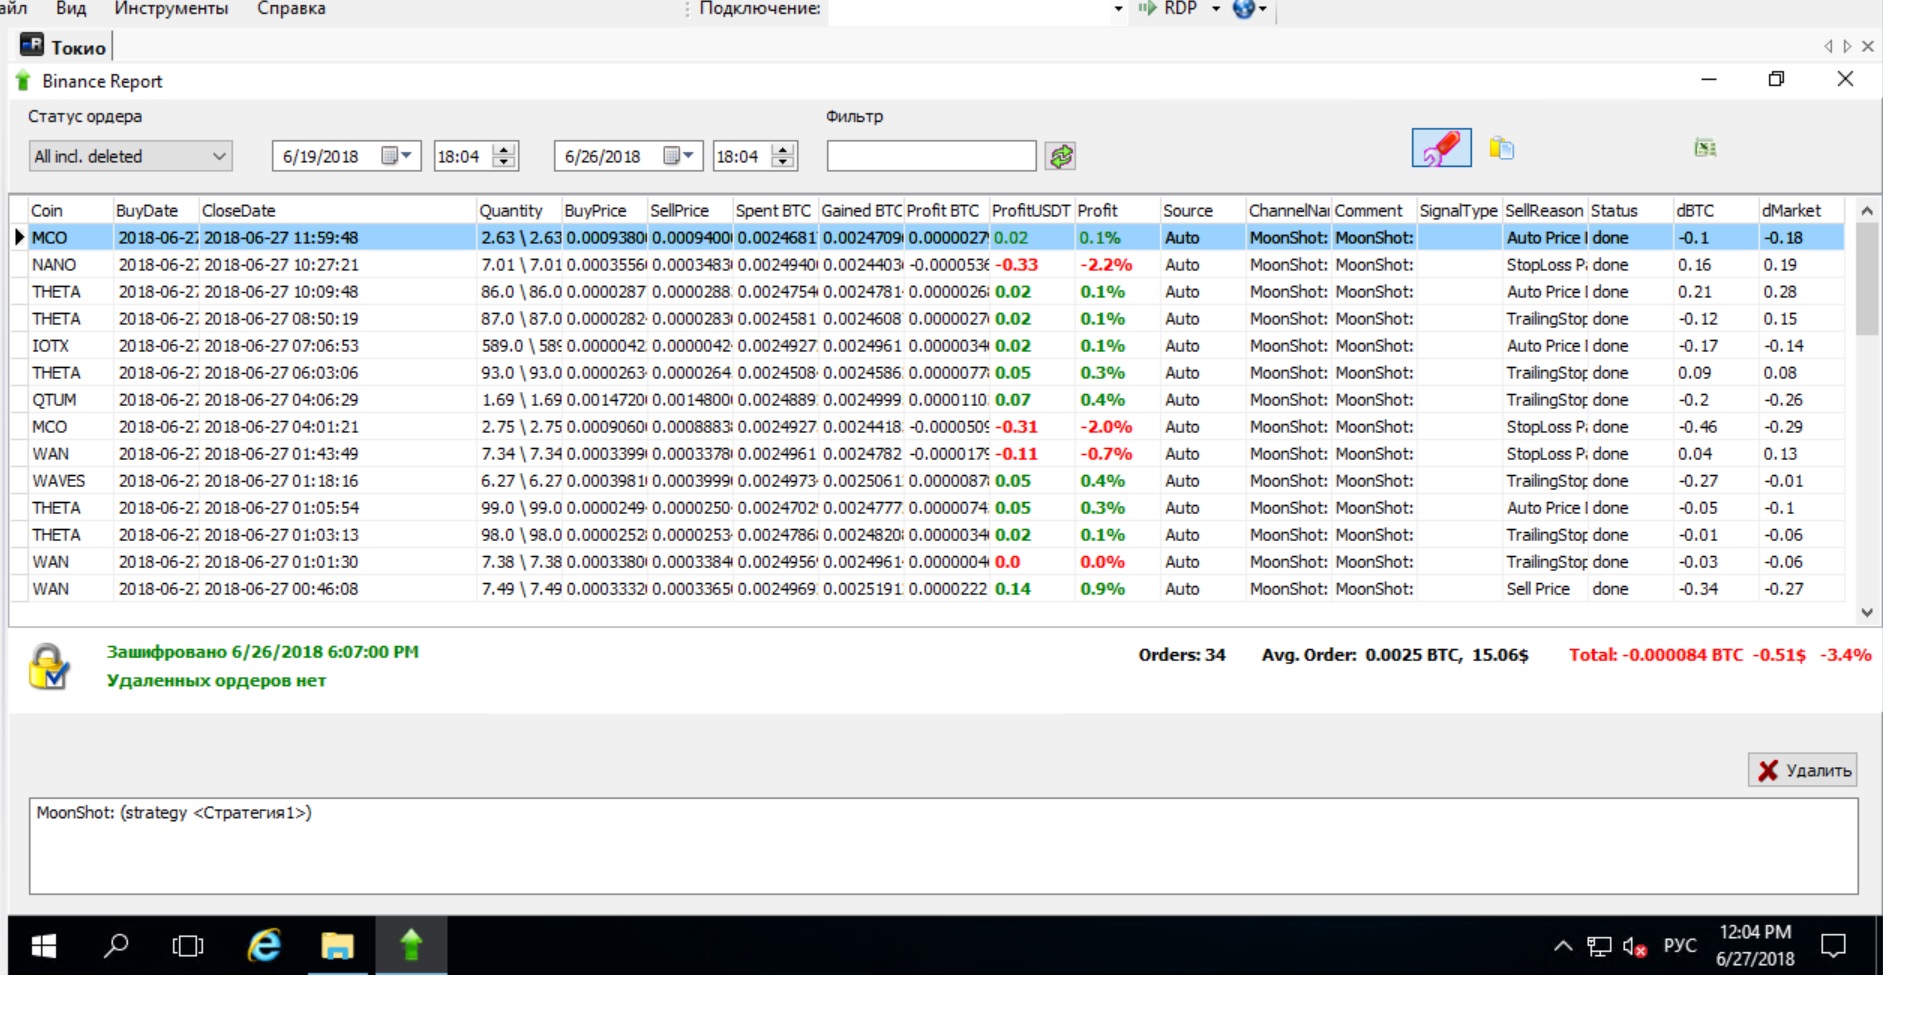This screenshot has width=1920, height=1020.
Task: Open File Explorer from the taskbar
Action: pos(337,945)
